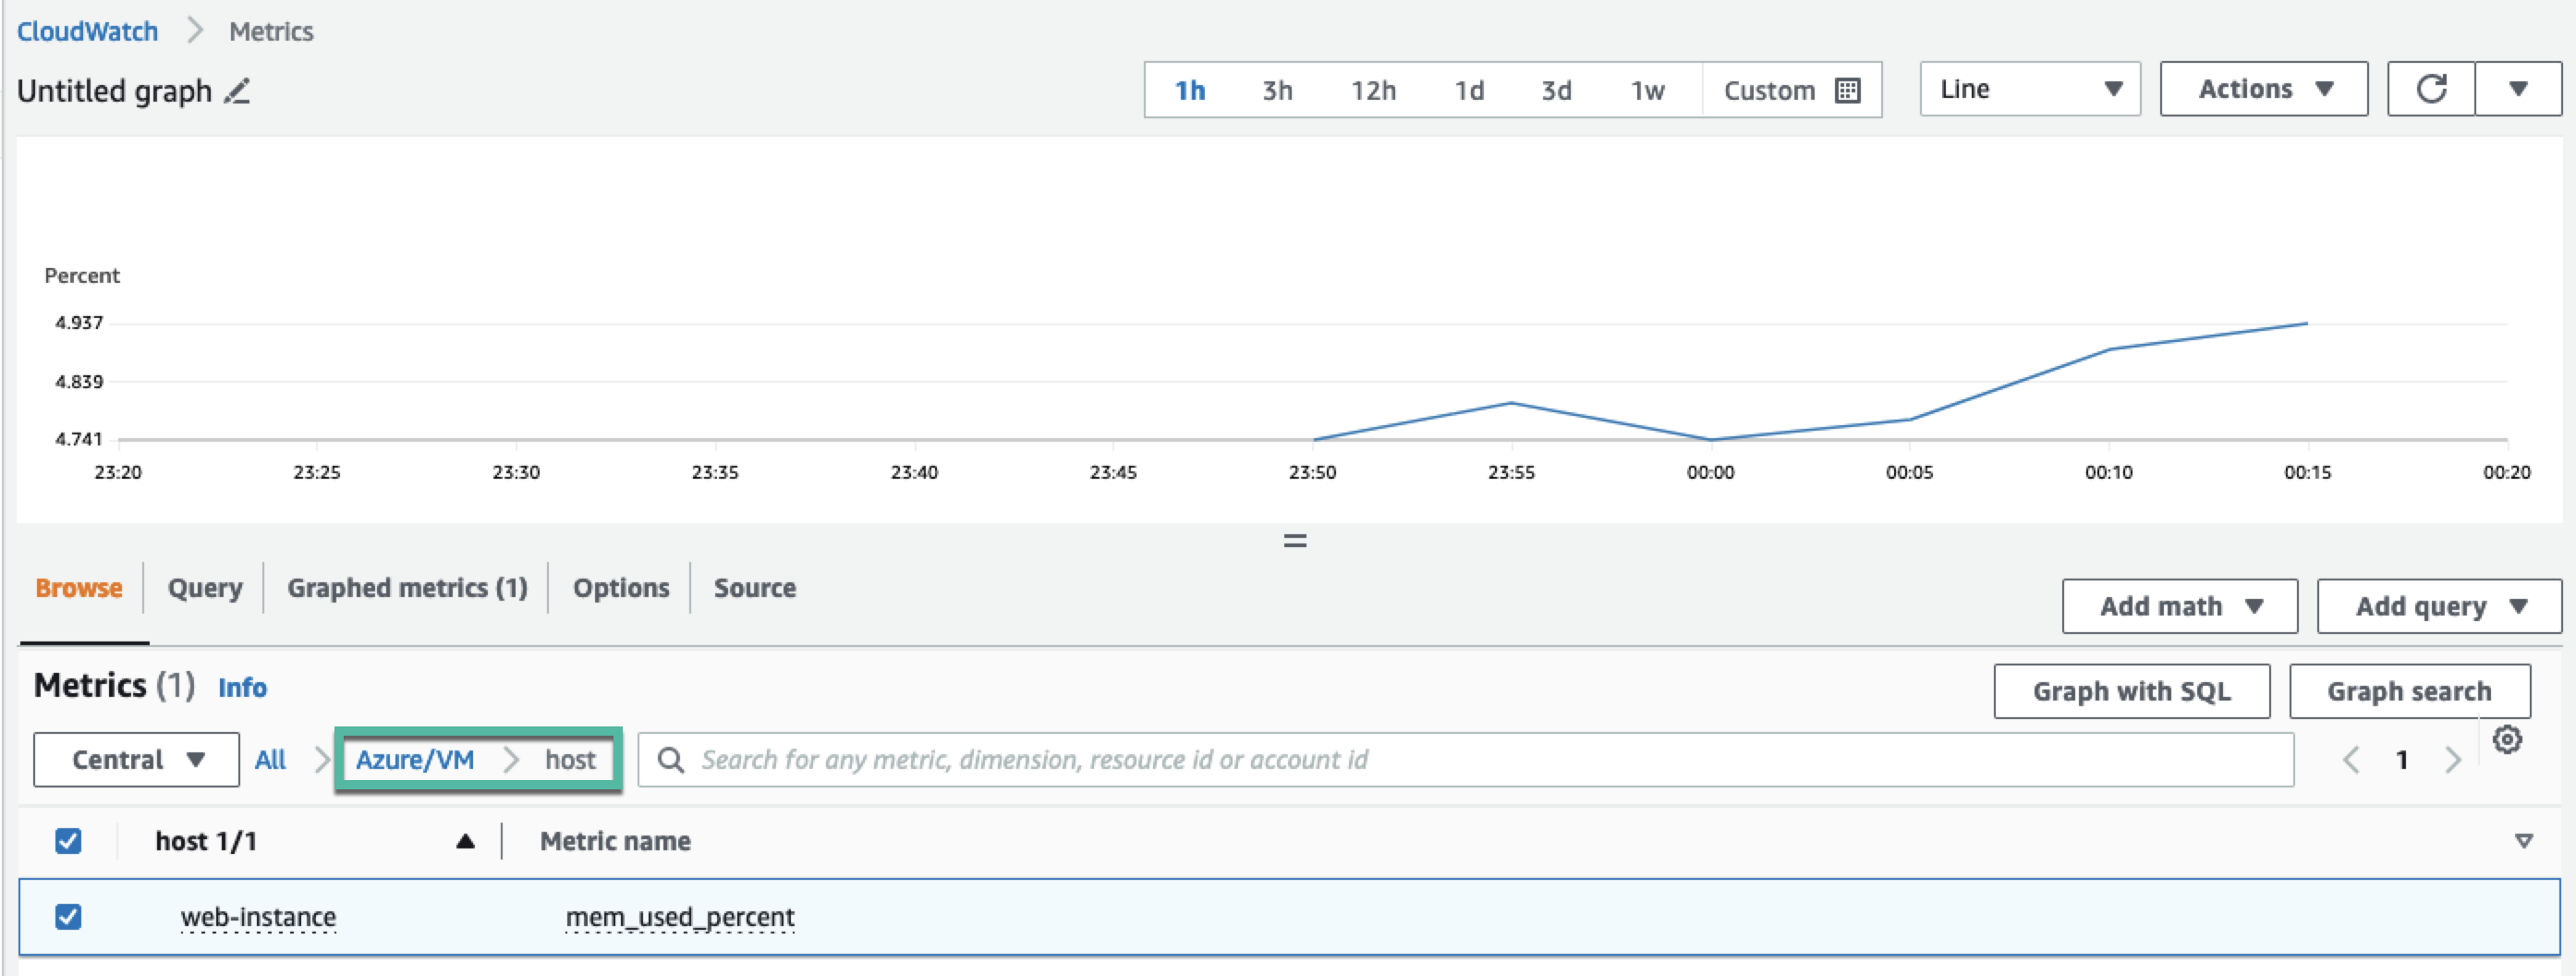Click the Graph with SQL button
Image resolution: width=2576 pixels, height=976 pixels.
2132,691
